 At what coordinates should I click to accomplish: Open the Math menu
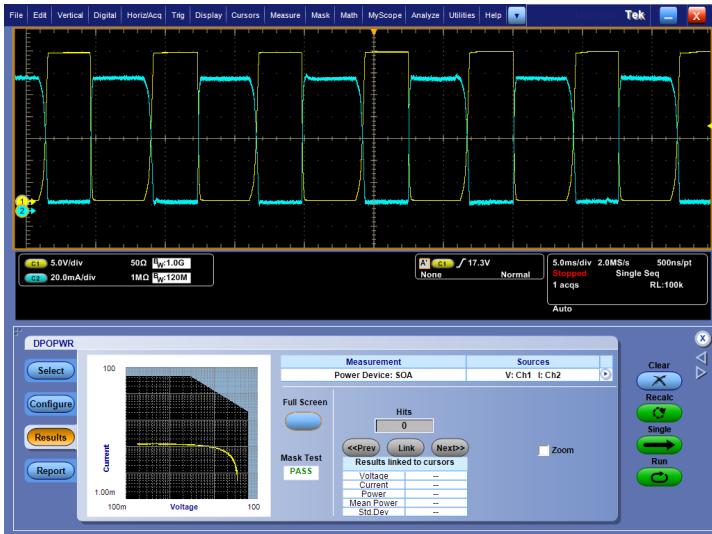(349, 15)
